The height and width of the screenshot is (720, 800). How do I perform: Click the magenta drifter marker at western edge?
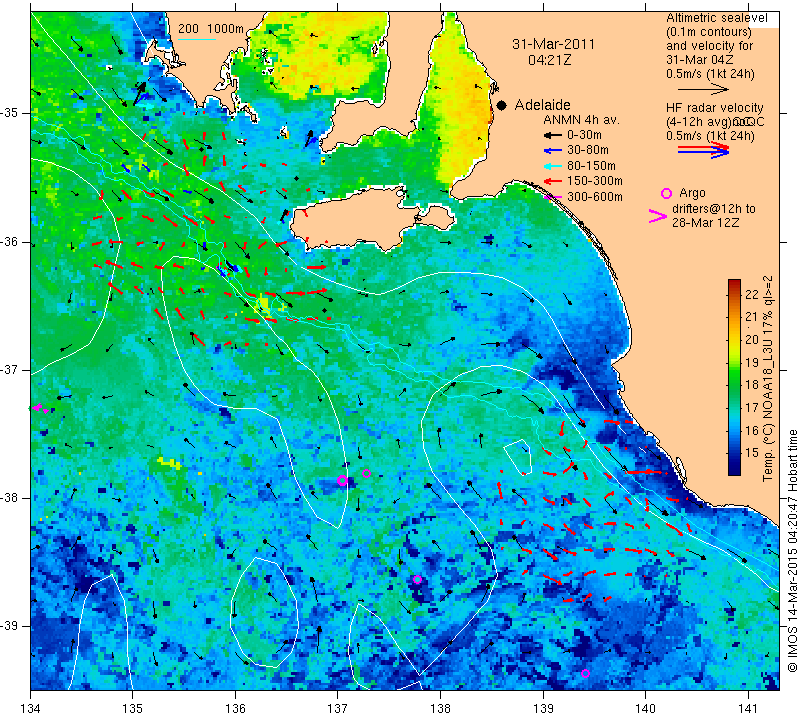40,408
